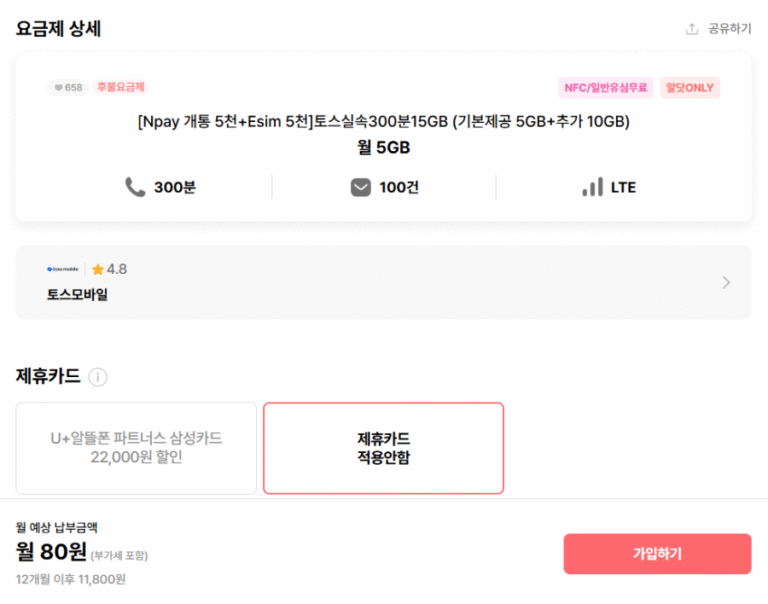Select U+알뜰폰 파트너스 삼성카드 discount option
Viewport: 768px width, 604px height.
pos(136,448)
